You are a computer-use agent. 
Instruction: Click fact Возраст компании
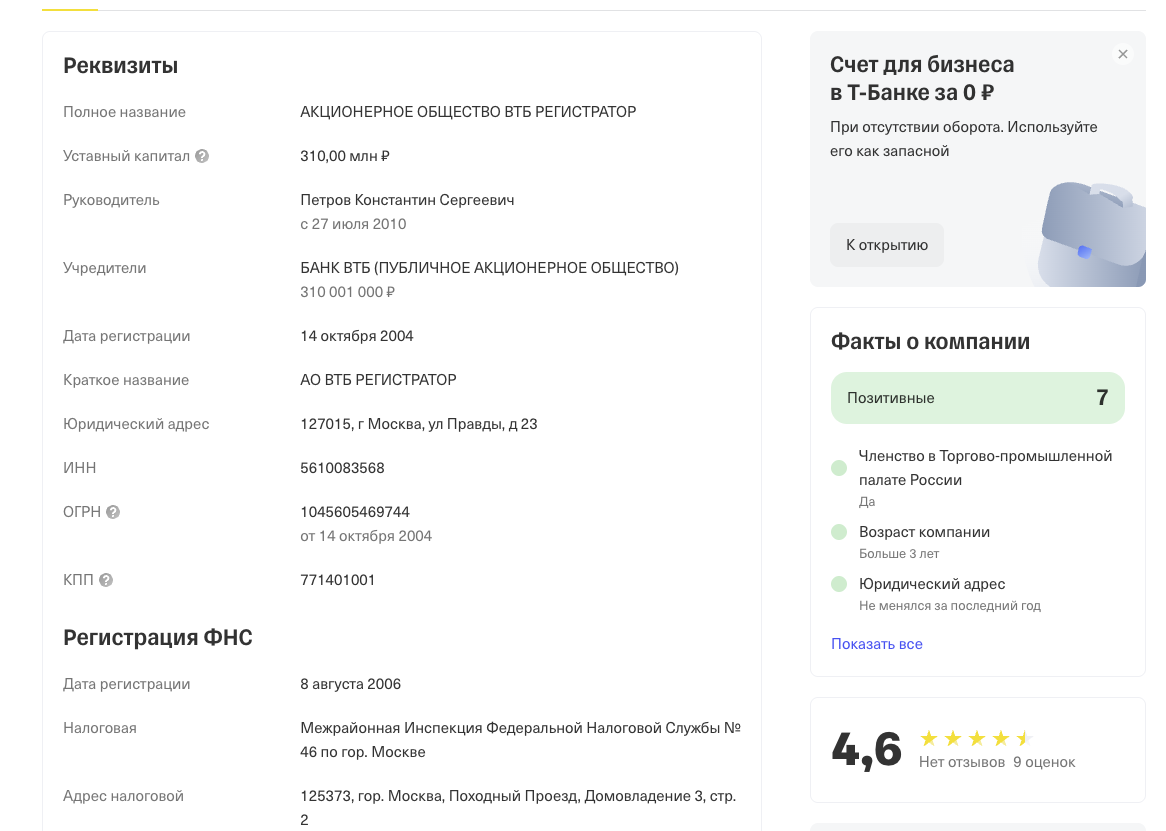click(924, 532)
